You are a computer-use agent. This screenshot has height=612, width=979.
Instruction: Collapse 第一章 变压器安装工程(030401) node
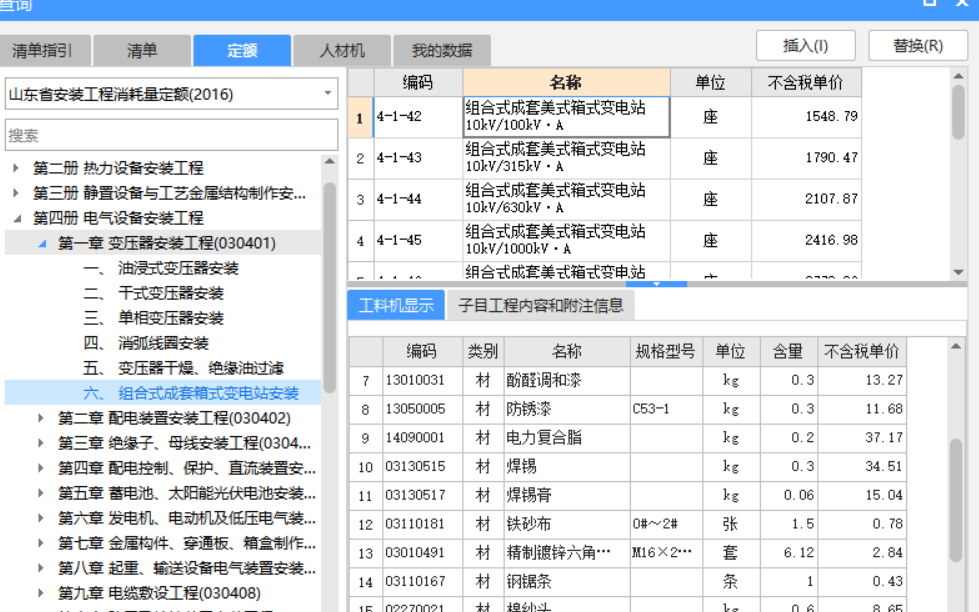click(x=41, y=243)
